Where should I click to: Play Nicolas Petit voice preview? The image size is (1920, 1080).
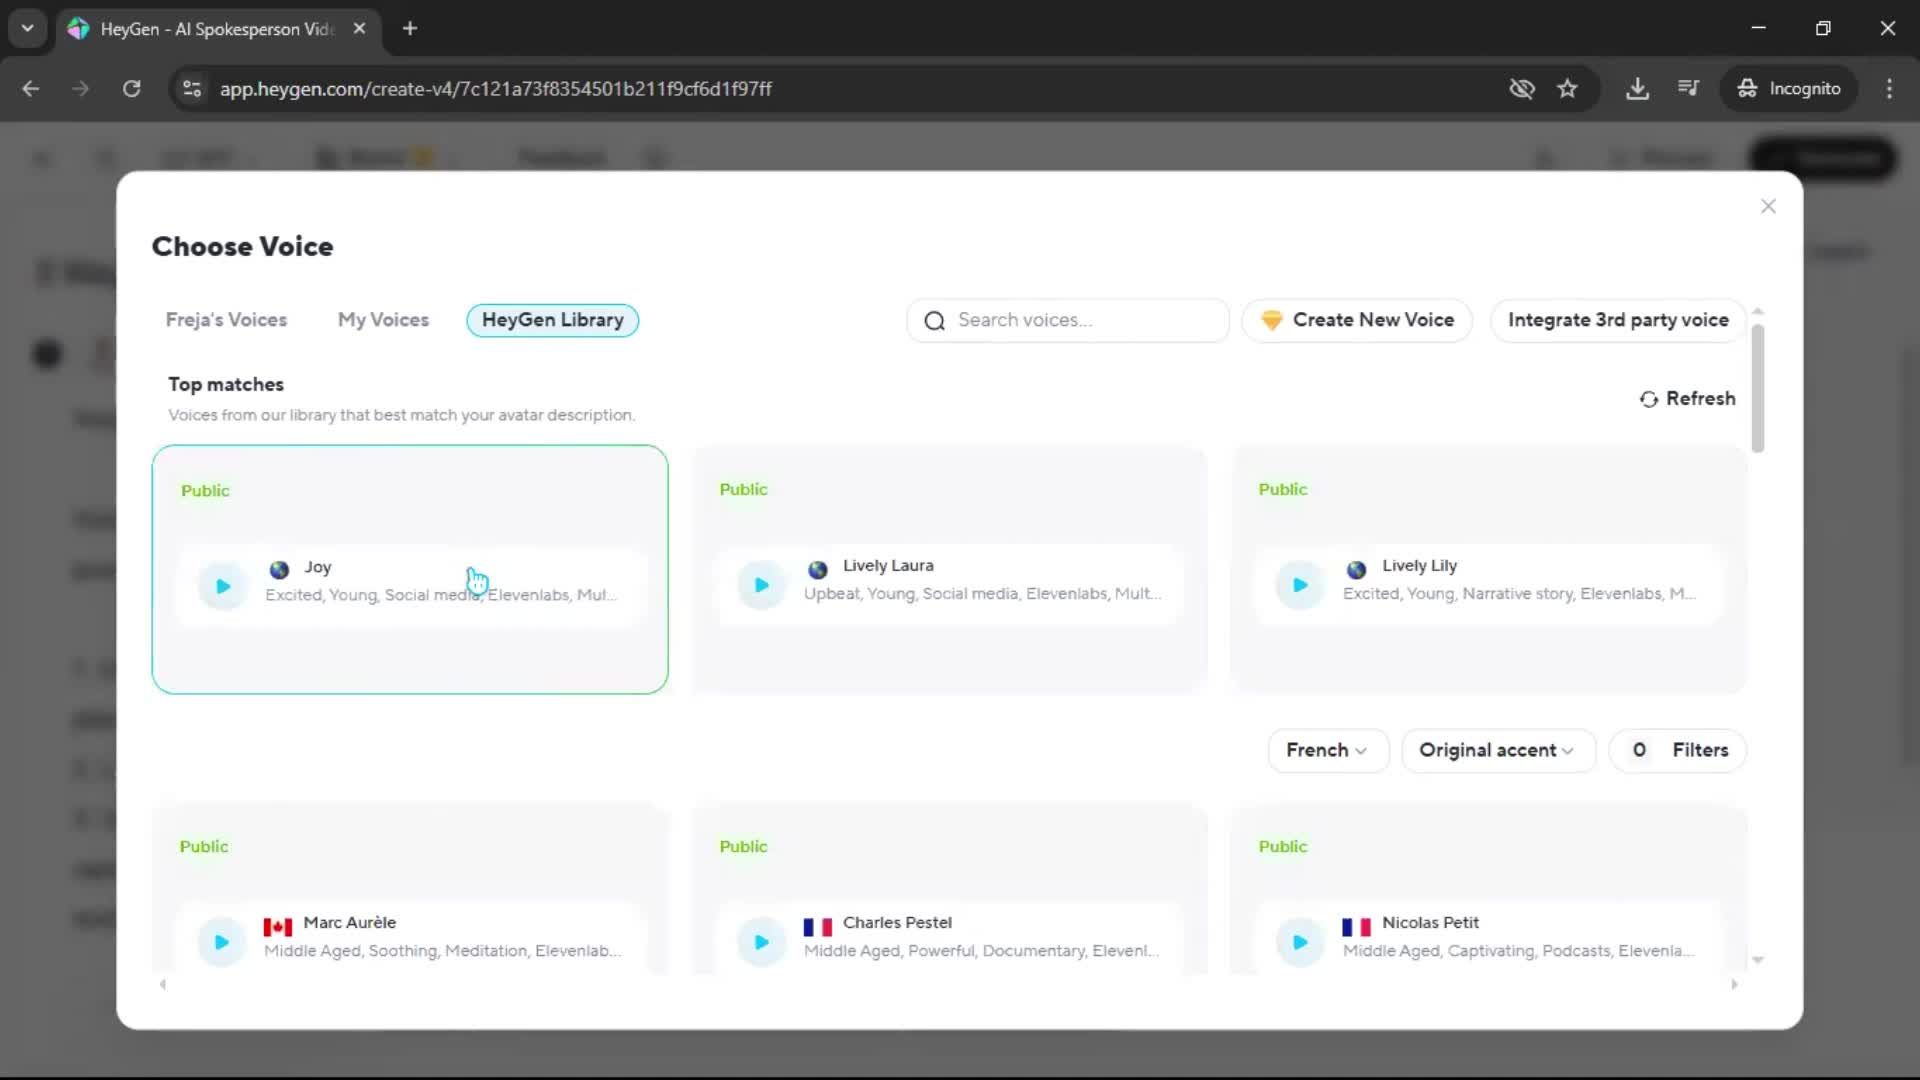point(1300,942)
